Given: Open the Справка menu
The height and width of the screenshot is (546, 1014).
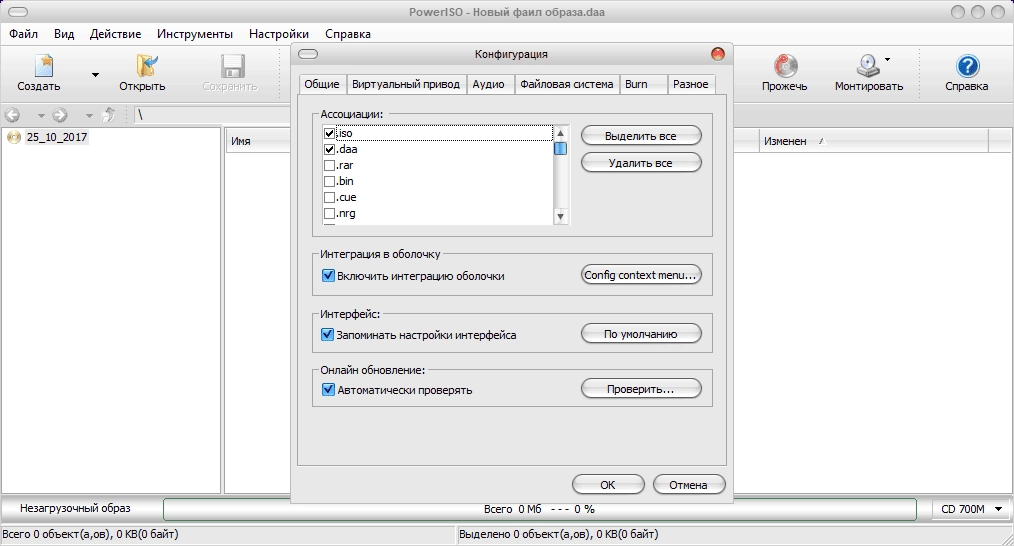Looking at the screenshot, I should point(348,34).
